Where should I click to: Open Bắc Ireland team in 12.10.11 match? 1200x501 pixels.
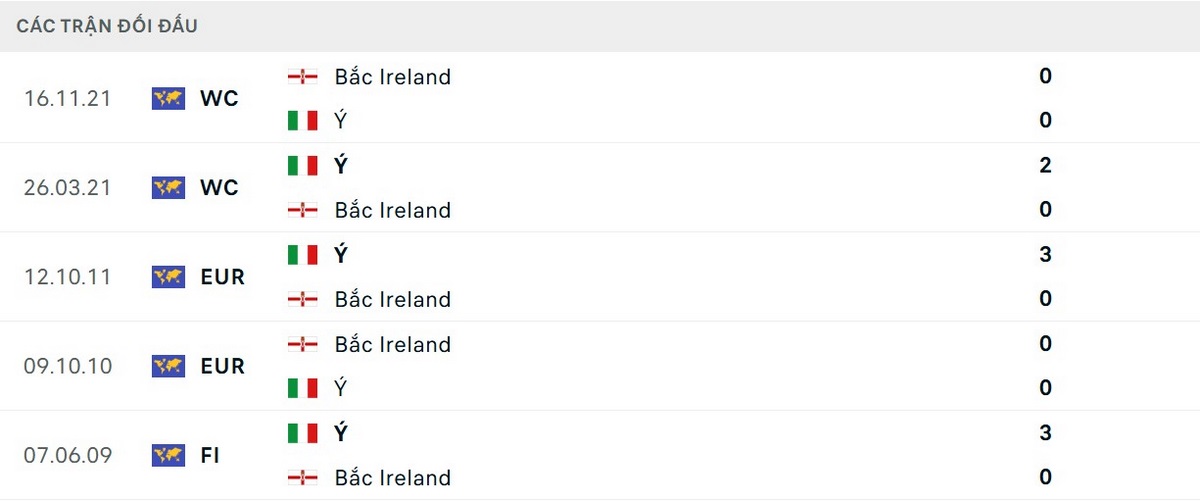click(x=393, y=299)
